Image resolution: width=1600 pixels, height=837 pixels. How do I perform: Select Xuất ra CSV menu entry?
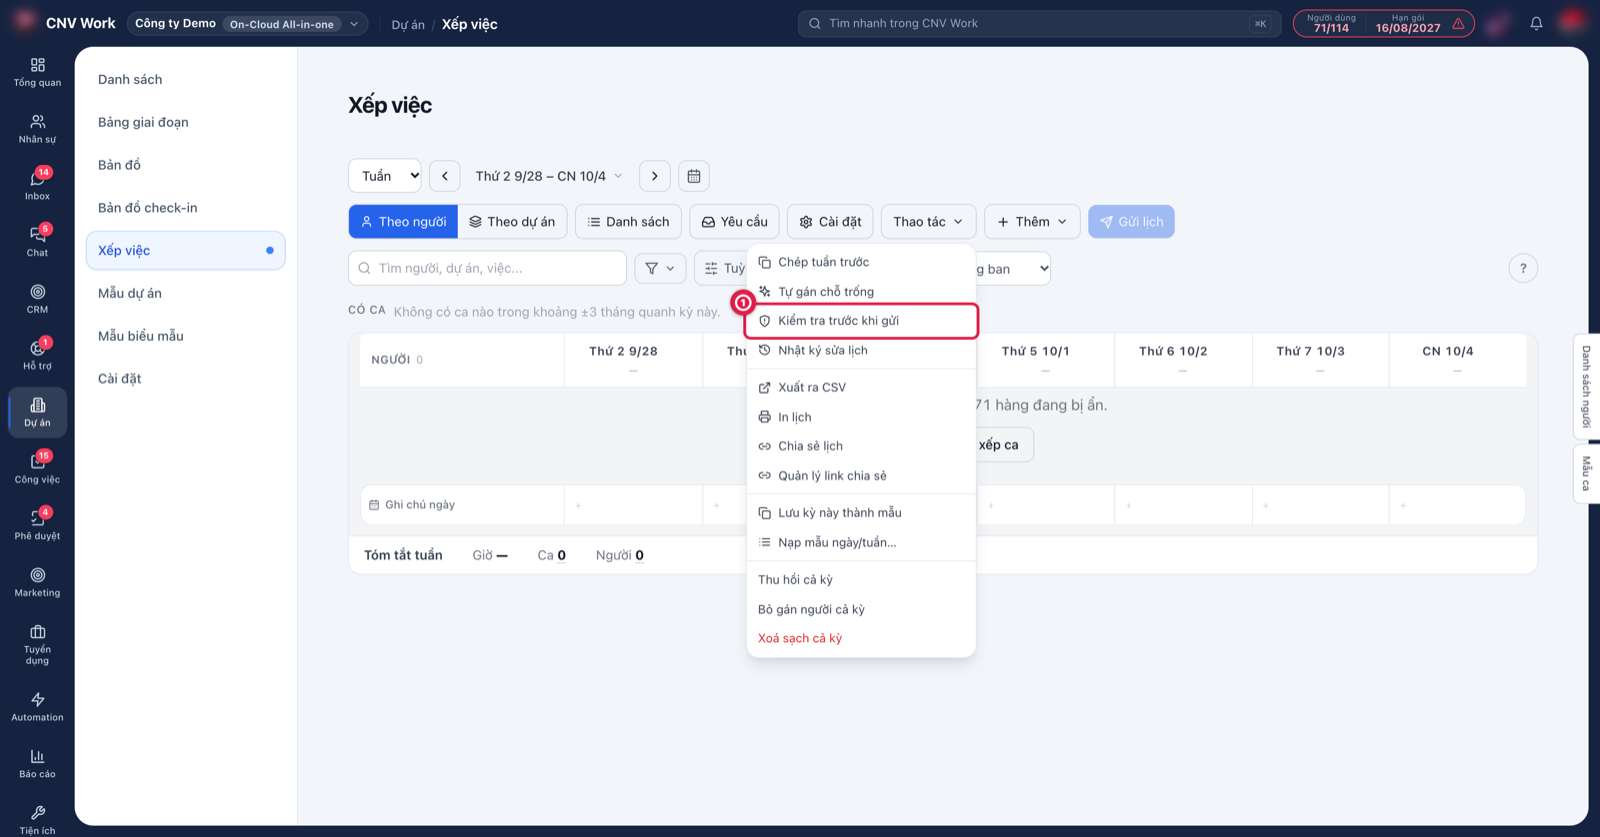click(861, 387)
